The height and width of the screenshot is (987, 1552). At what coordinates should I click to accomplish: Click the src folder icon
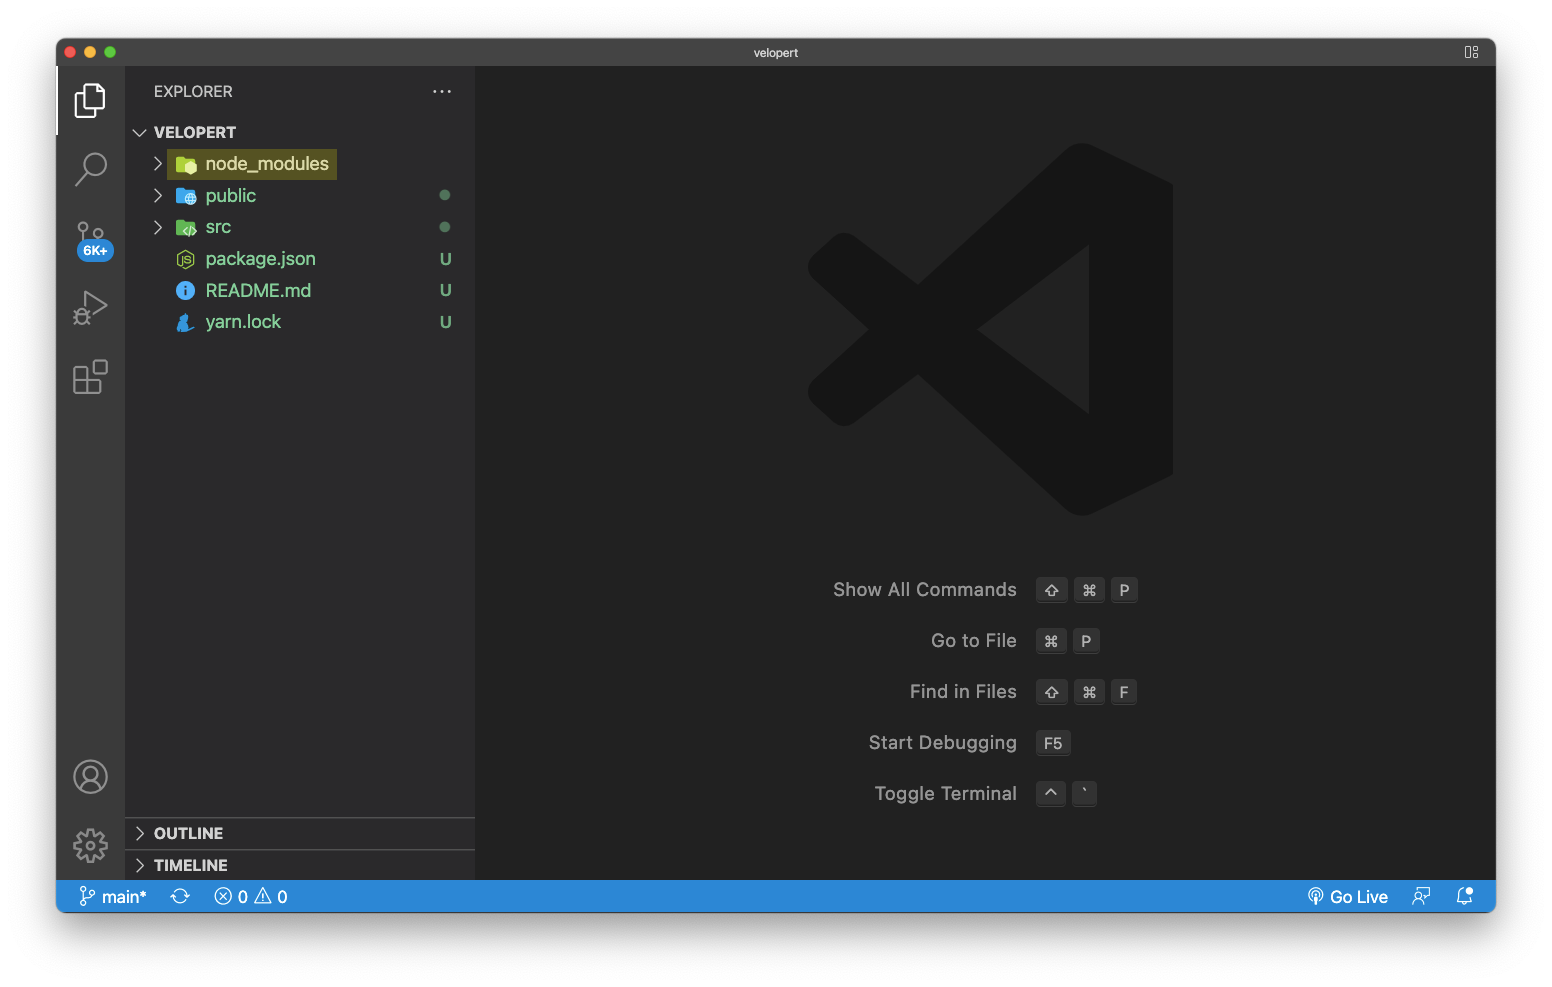(x=186, y=228)
